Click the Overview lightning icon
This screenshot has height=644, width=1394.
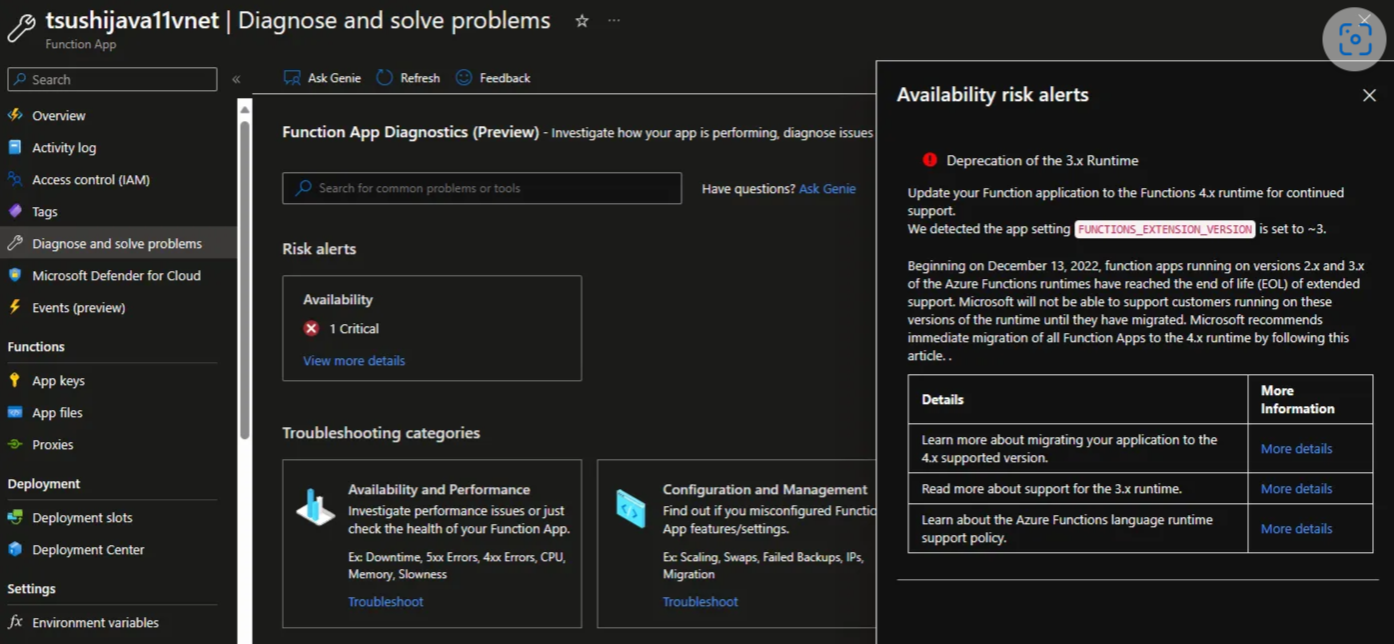[15, 115]
